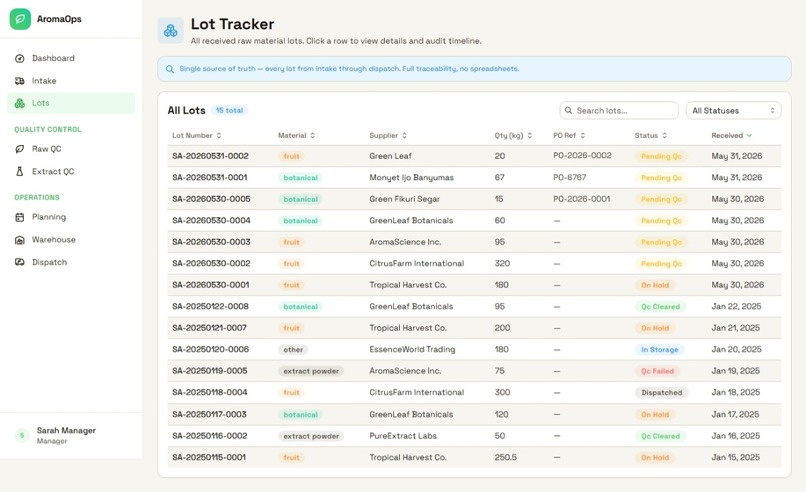The image size is (806, 492).
Task: Click supplier Monyet Ijo Banyumas
Action: point(411,177)
